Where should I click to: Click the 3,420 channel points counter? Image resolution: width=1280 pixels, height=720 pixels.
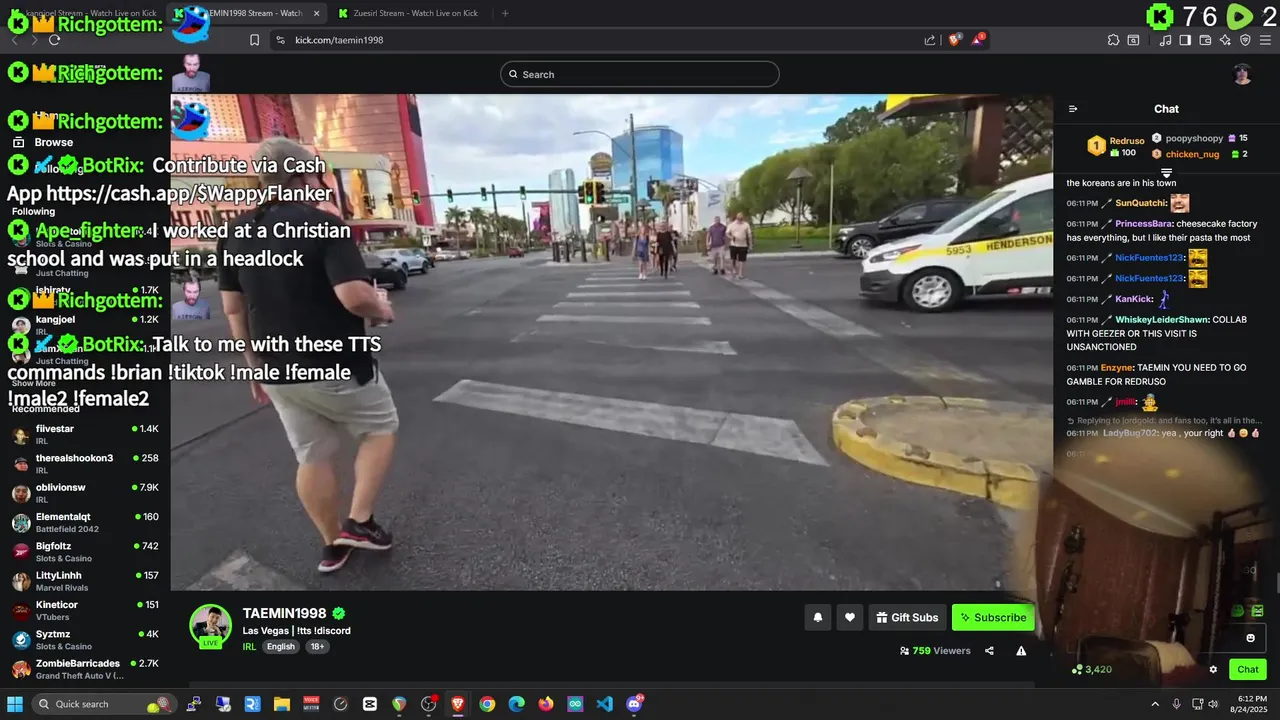[x=1092, y=670]
